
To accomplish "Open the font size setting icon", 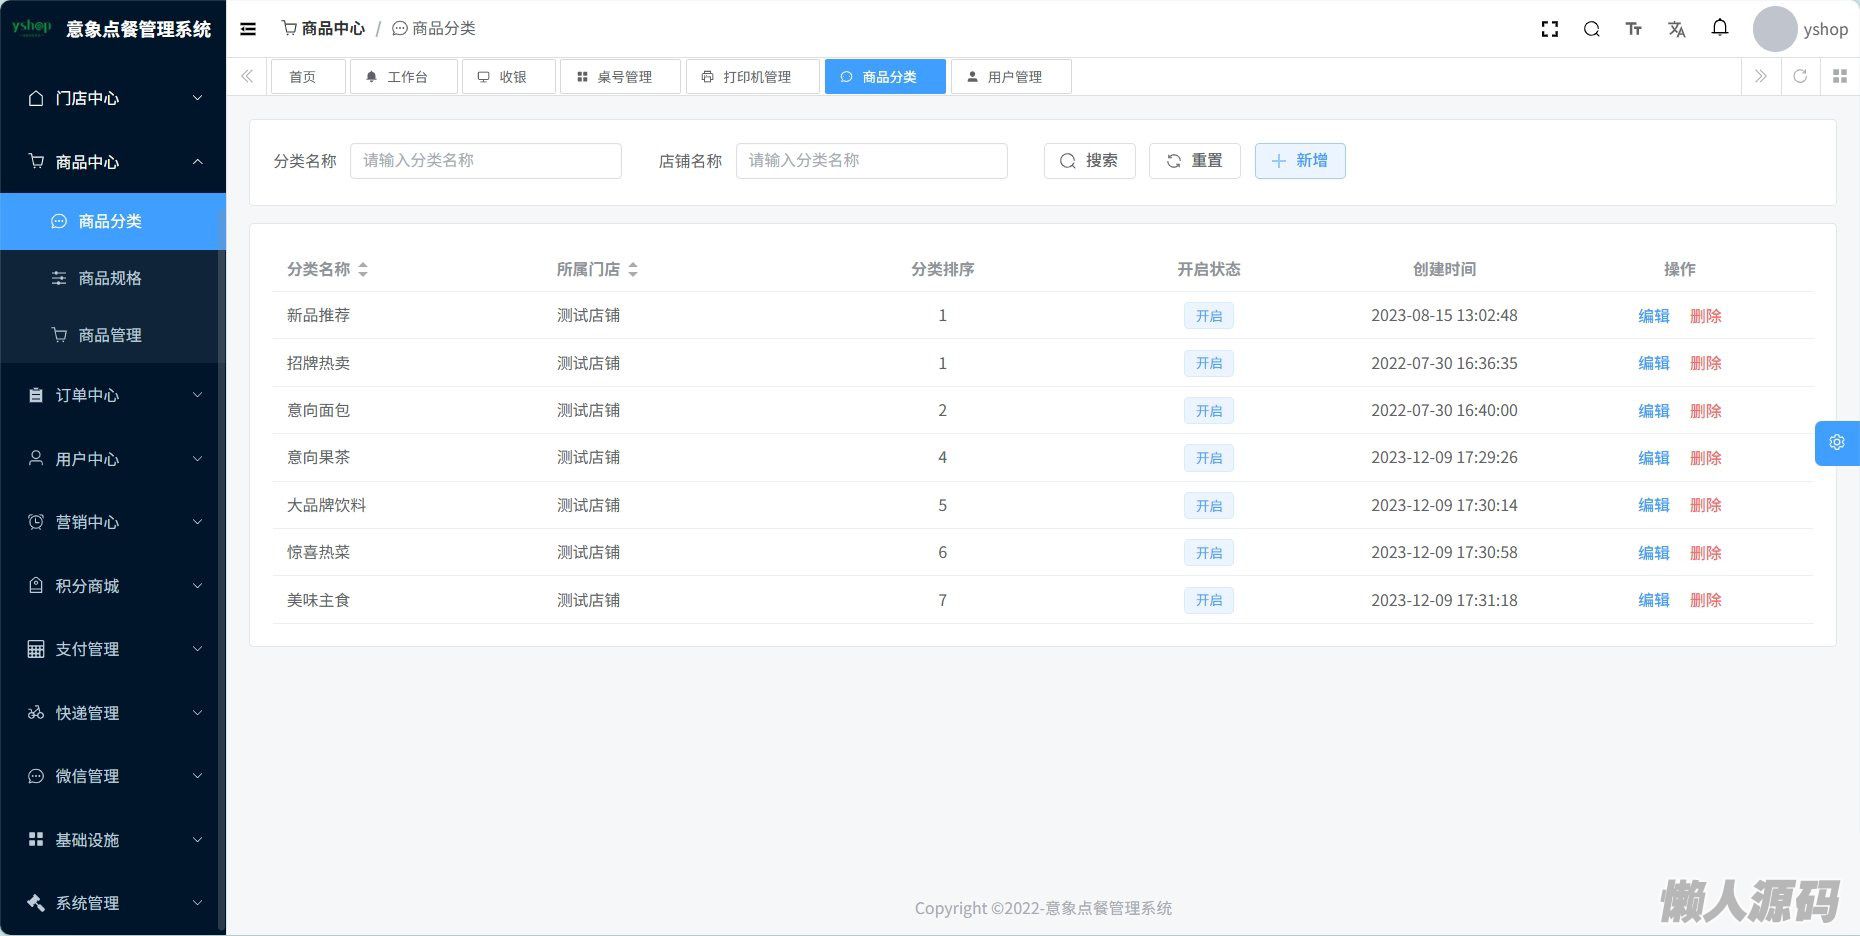I will pyautogui.click(x=1634, y=29).
